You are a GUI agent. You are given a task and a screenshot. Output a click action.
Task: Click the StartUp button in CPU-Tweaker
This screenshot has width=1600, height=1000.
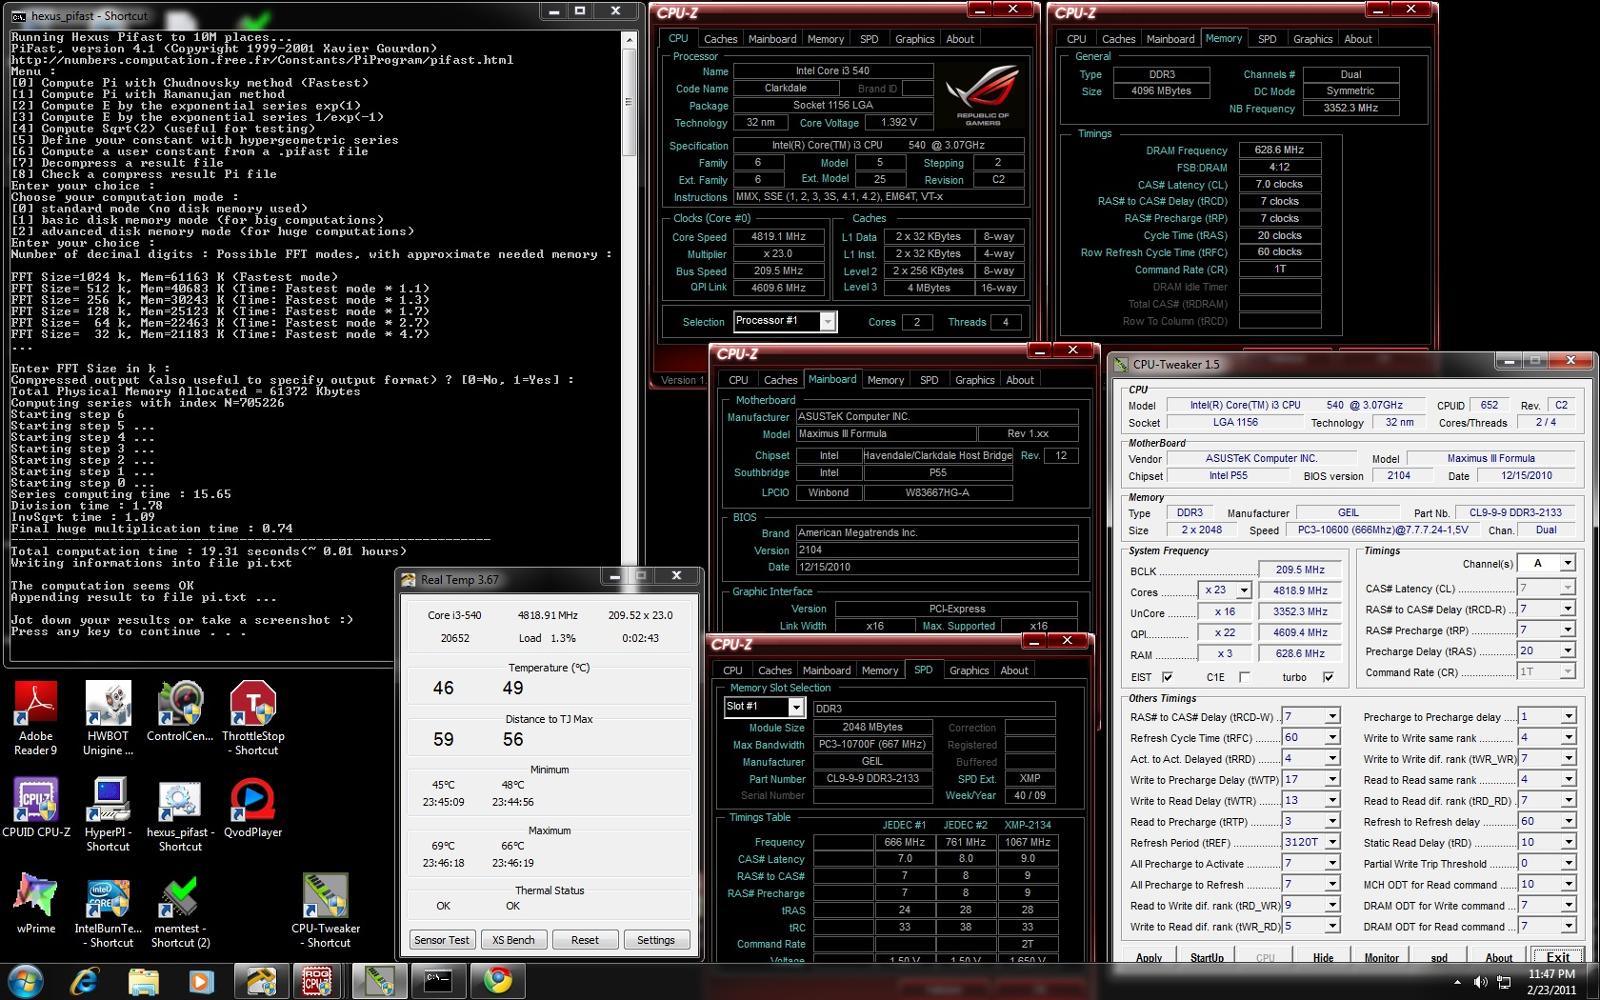pyautogui.click(x=1207, y=958)
